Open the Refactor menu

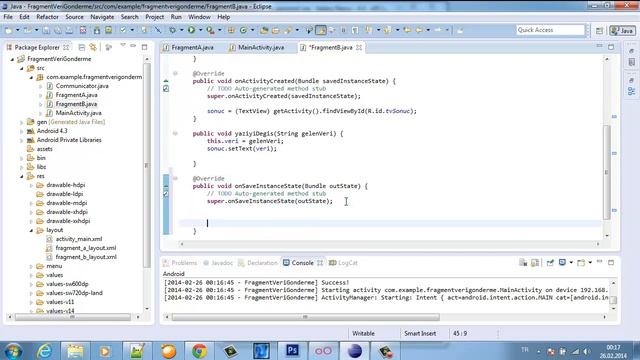47,17
